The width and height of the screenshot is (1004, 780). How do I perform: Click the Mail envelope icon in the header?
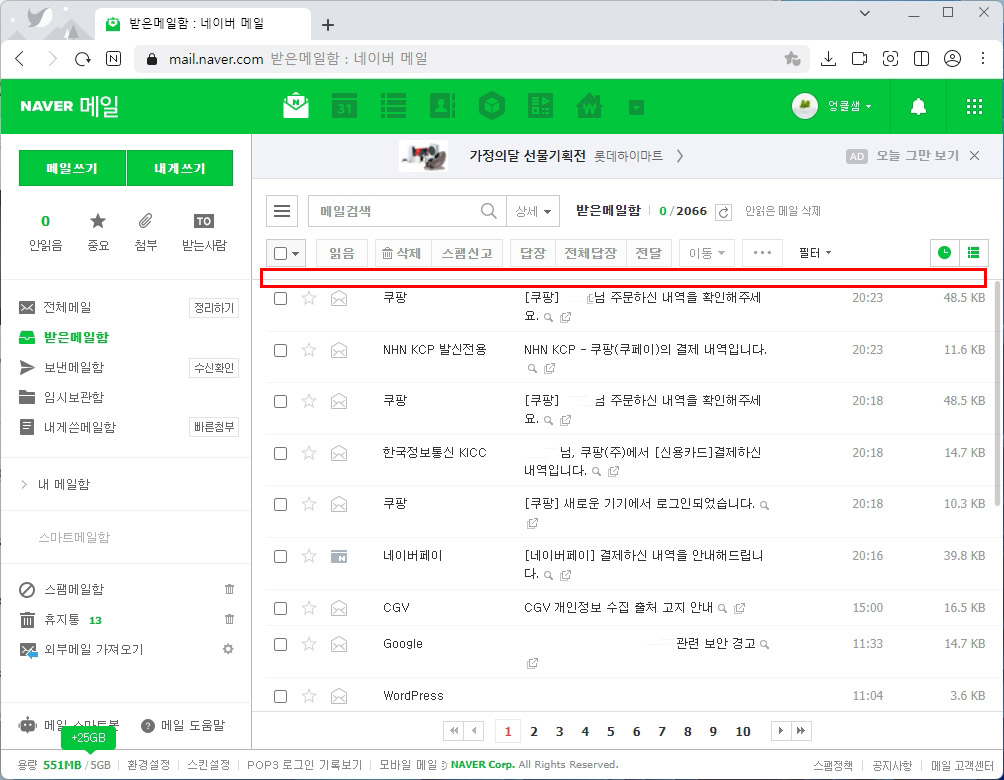point(295,105)
